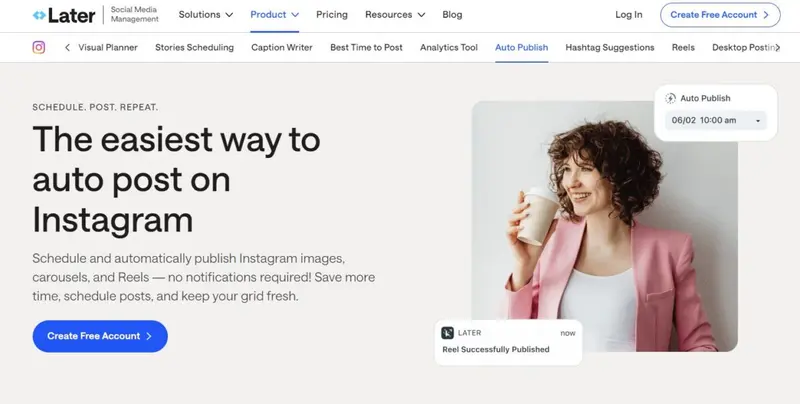Viewport: 800px width, 404px height.
Task: Open the Hashtag Suggestions tab
Action: (x=609, y=47)
